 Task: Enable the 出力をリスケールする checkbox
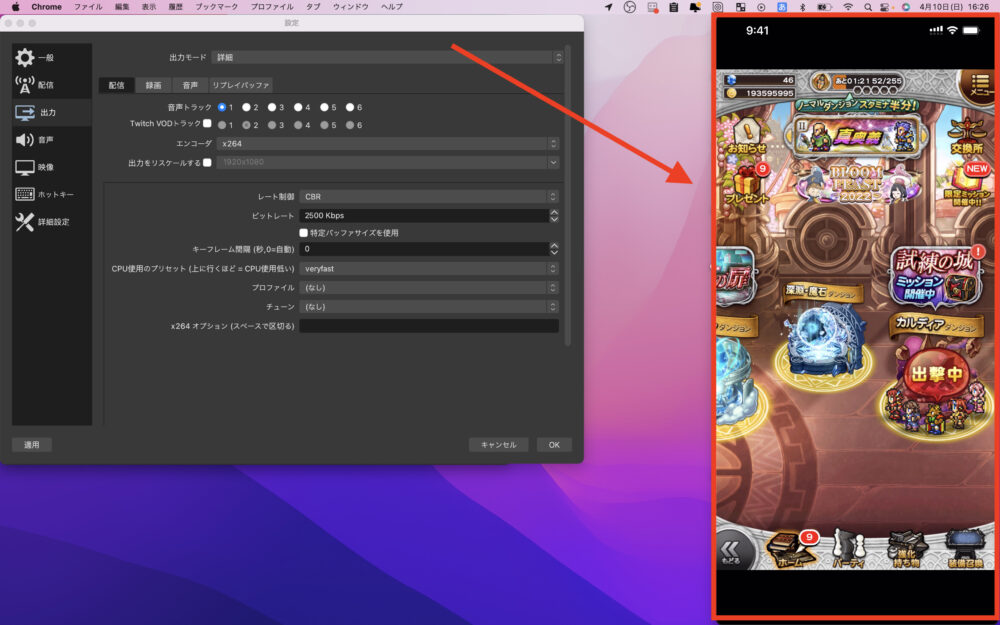(x=207, y=163)
